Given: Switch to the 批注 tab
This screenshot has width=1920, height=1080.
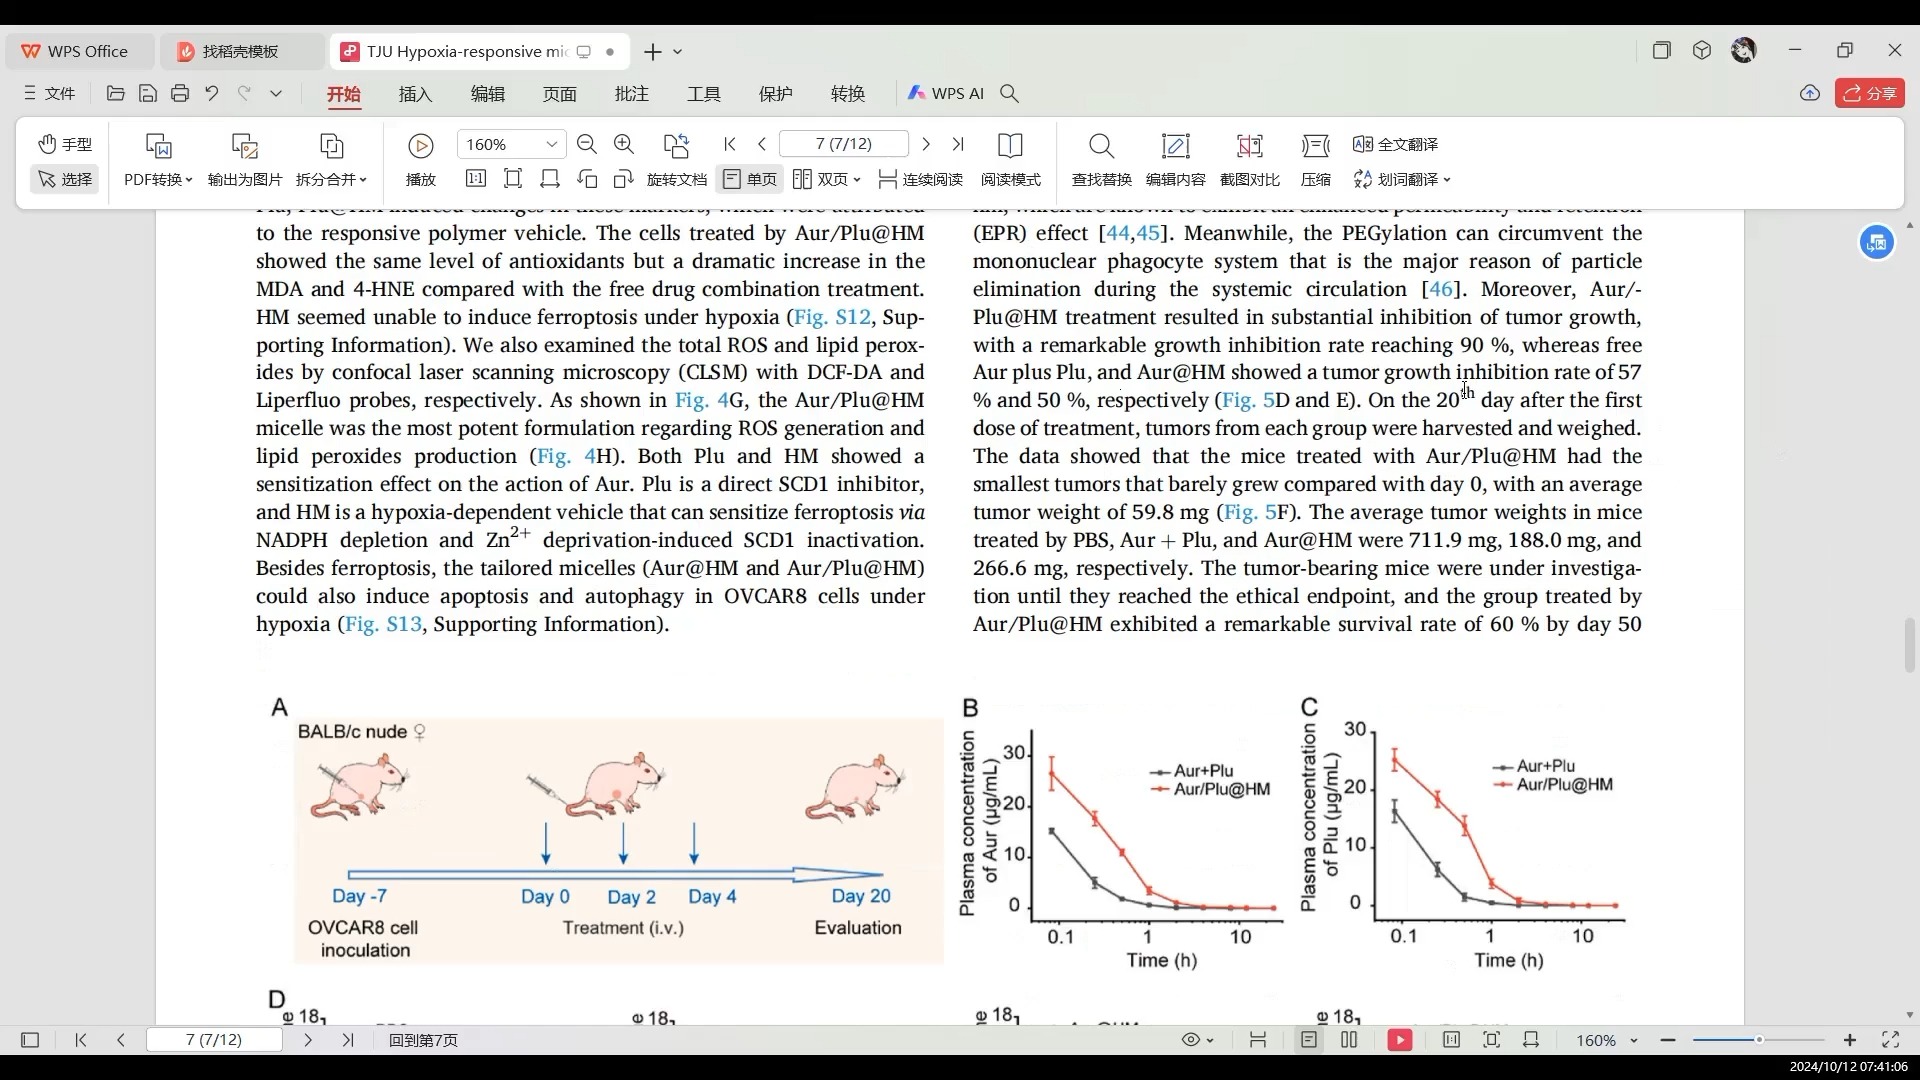Looking at the screenshot, I should click(631, 93).
